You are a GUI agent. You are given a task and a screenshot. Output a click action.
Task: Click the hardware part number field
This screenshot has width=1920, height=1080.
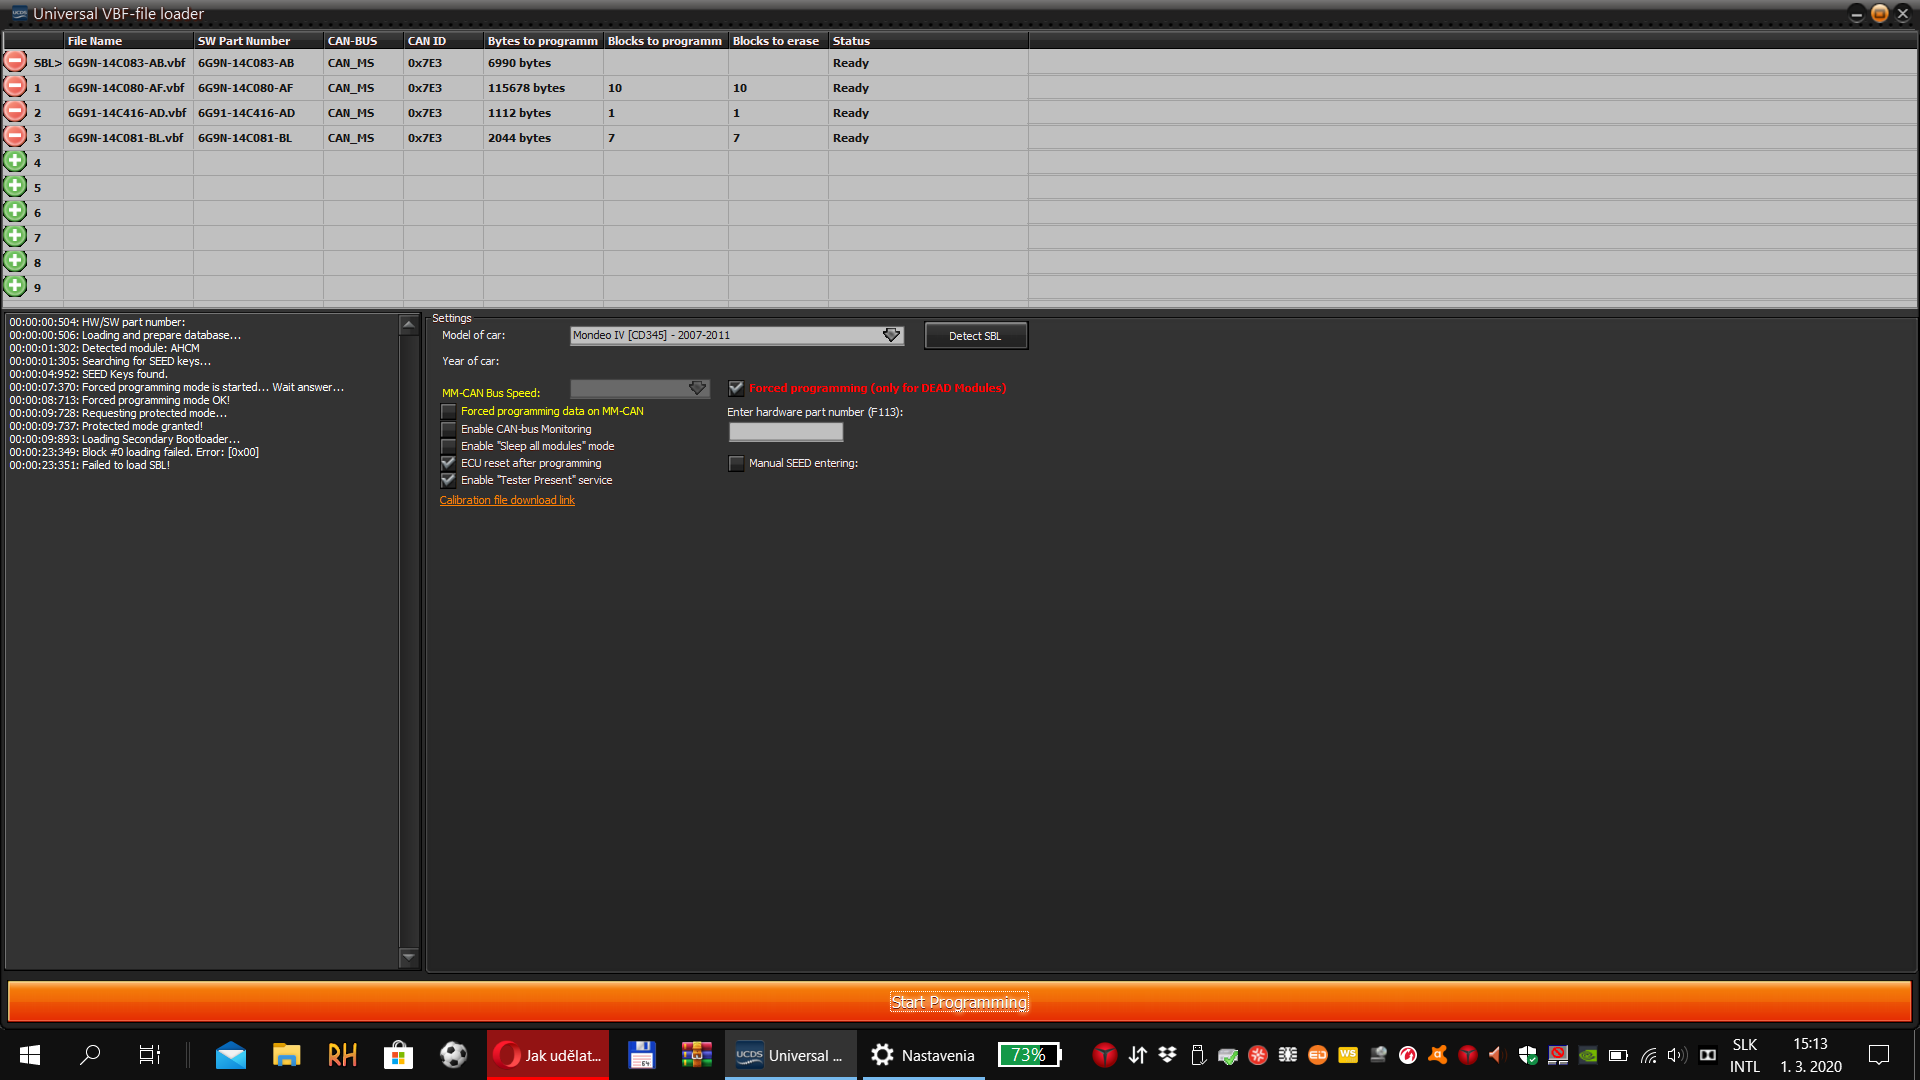[x=785, y=432]
